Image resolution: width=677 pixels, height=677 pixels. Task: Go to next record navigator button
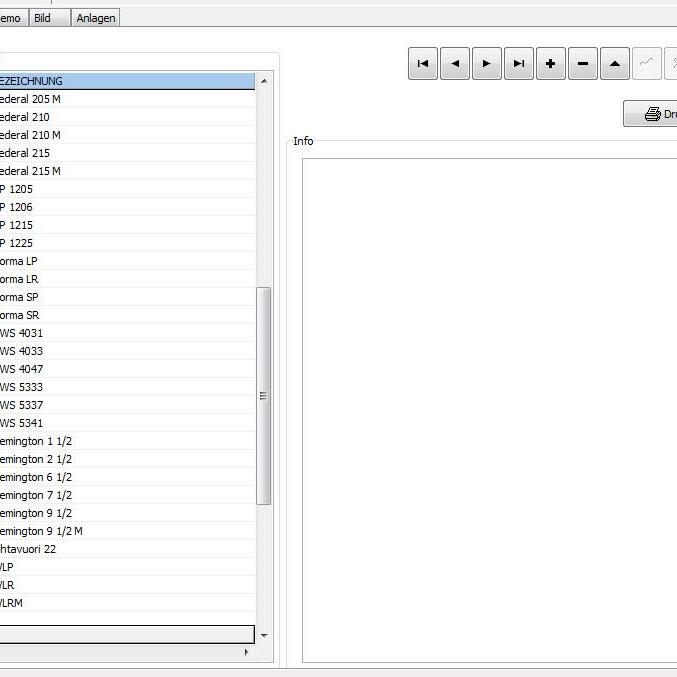tap(487, 64)
